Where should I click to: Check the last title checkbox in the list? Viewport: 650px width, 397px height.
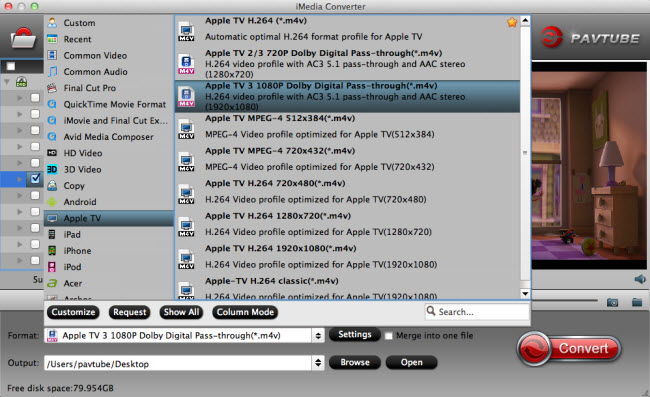[x=35, y=260]
